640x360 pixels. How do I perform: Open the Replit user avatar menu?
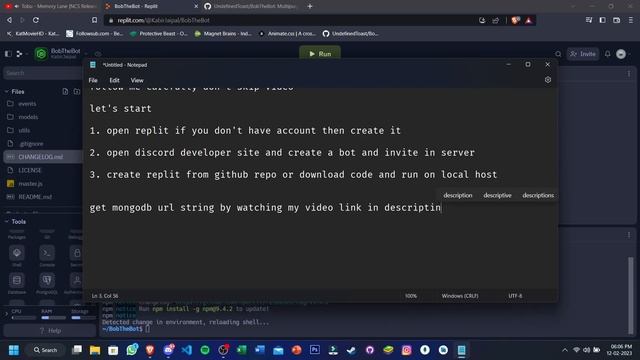click(621, 54)
